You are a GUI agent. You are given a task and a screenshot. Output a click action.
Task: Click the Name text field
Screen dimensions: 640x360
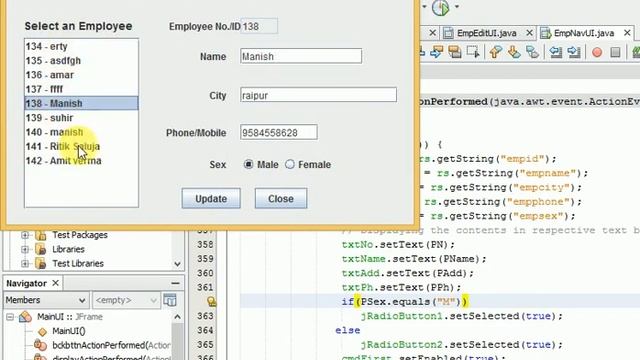coord(301,56)
